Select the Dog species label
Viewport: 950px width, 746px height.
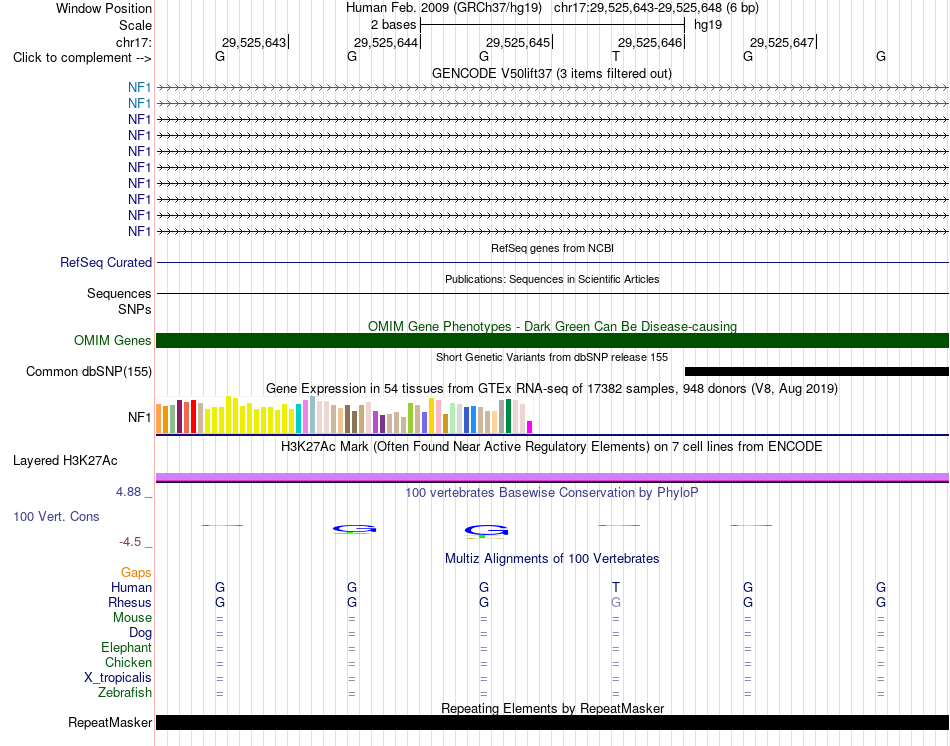click(141, 633)
